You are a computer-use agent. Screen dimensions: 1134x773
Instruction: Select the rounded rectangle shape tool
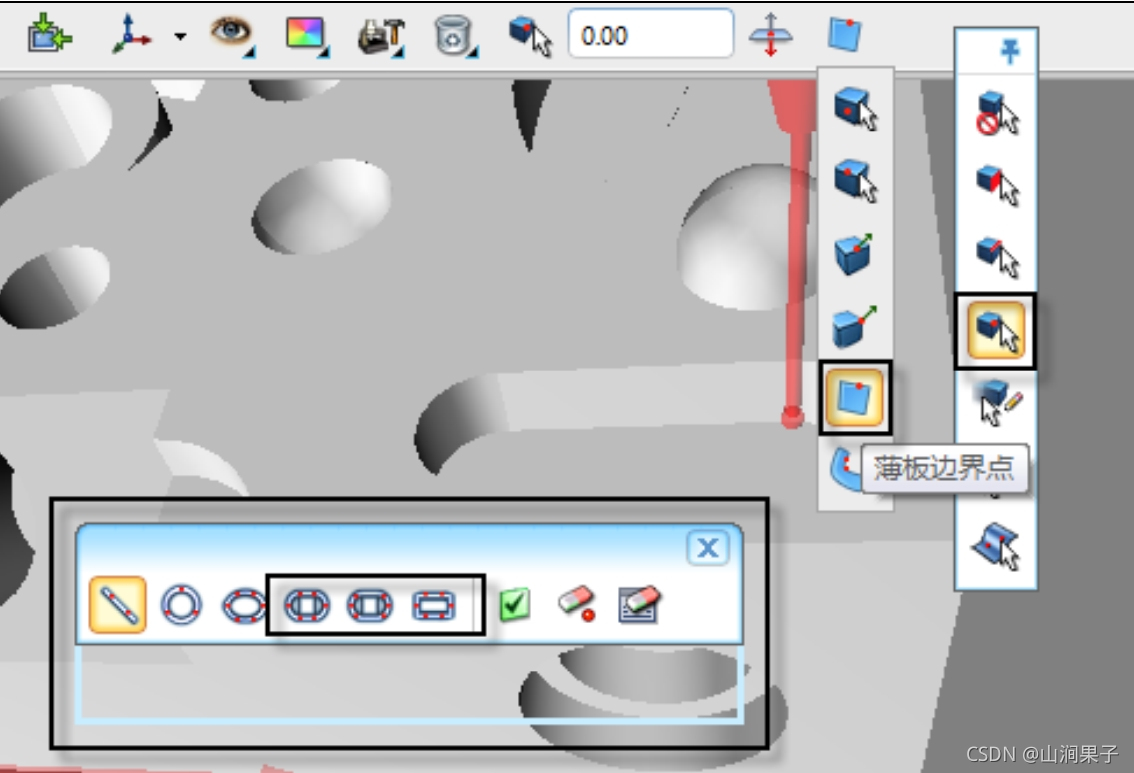point(370,605)
